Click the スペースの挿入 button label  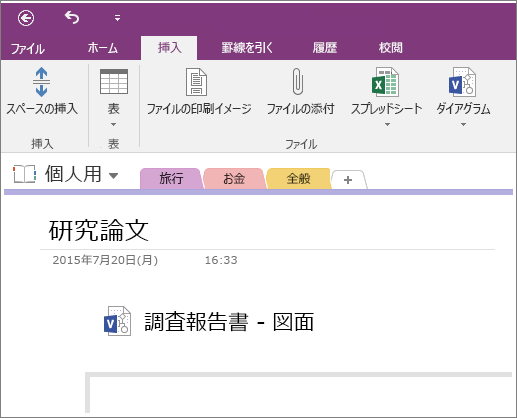(42, 109)
